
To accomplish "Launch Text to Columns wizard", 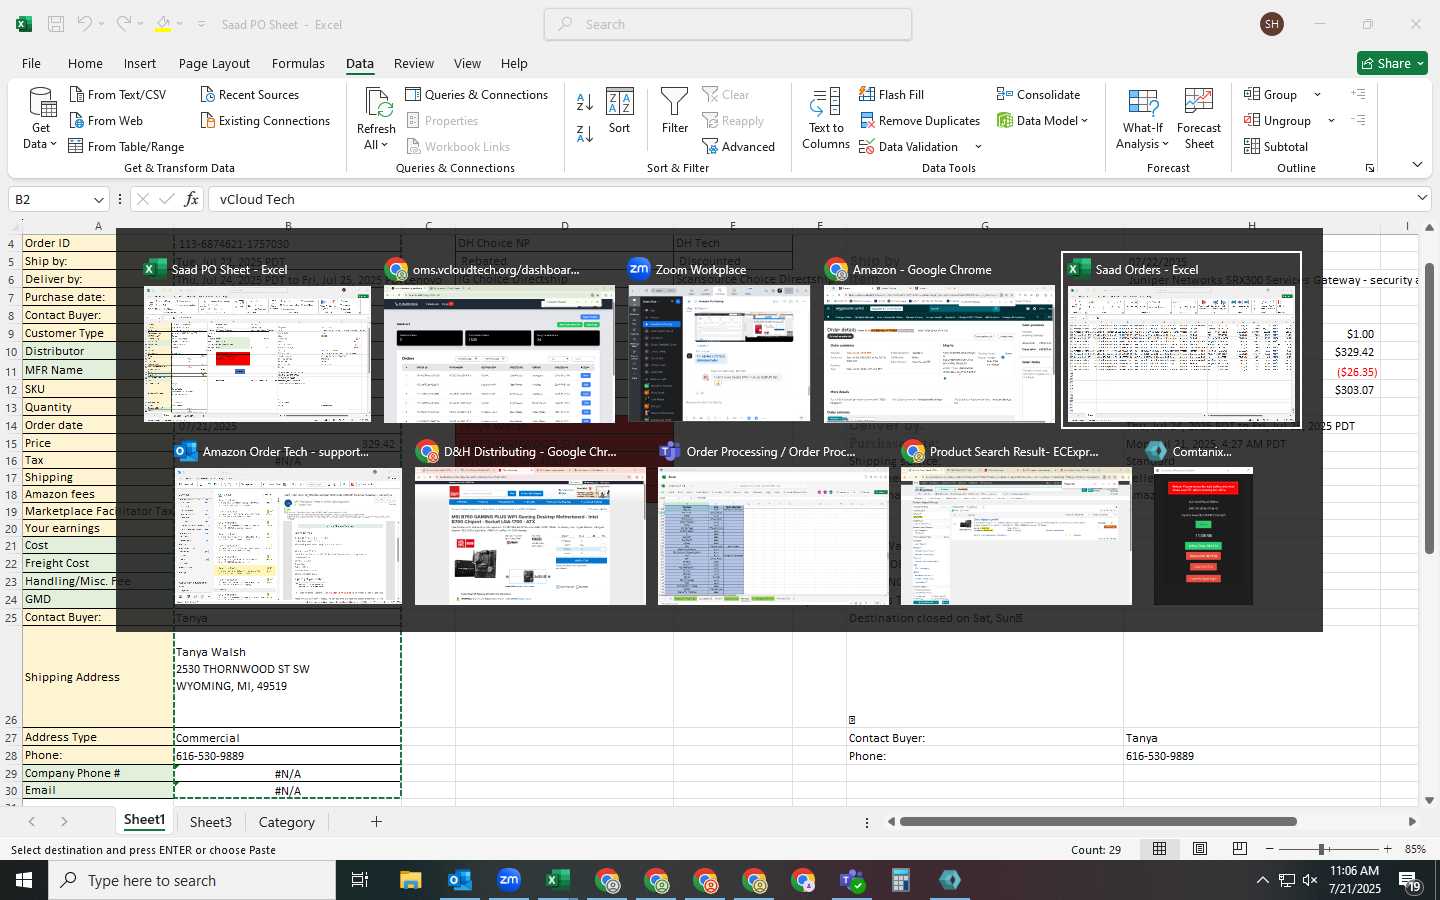I will click(x=826, y=119).
